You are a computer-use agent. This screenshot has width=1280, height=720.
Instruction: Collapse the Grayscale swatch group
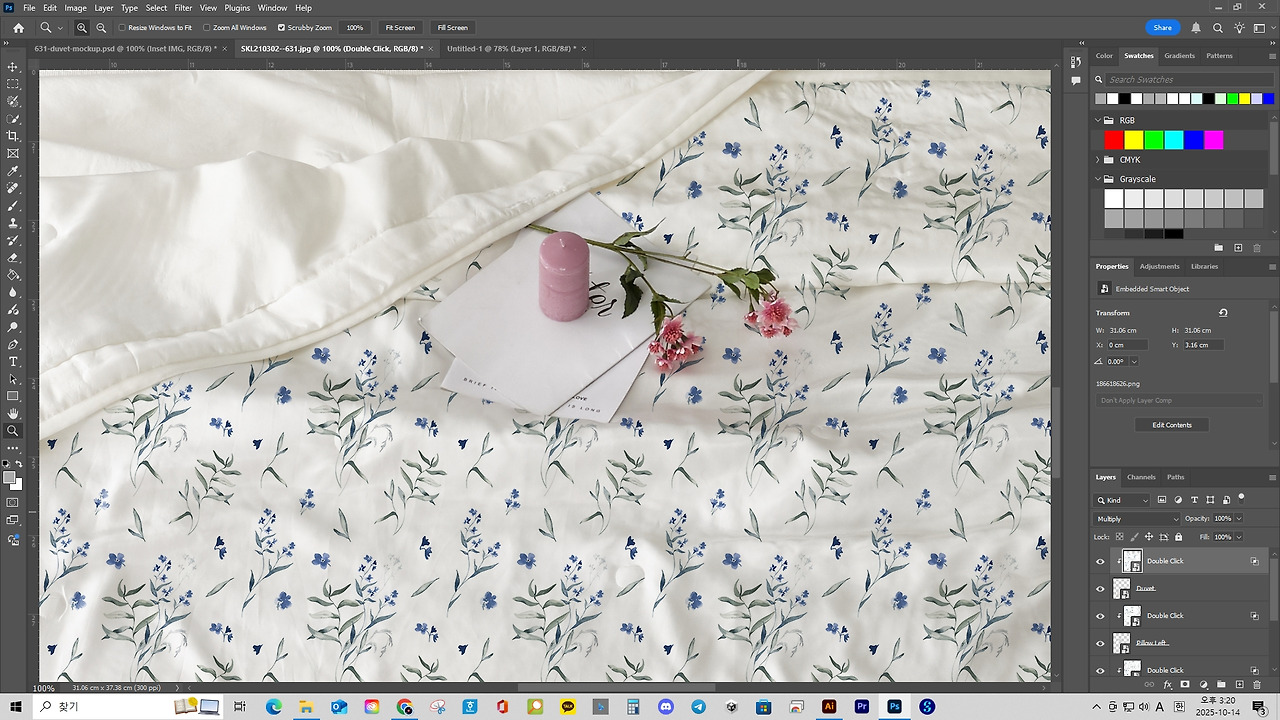point(1098,178)
